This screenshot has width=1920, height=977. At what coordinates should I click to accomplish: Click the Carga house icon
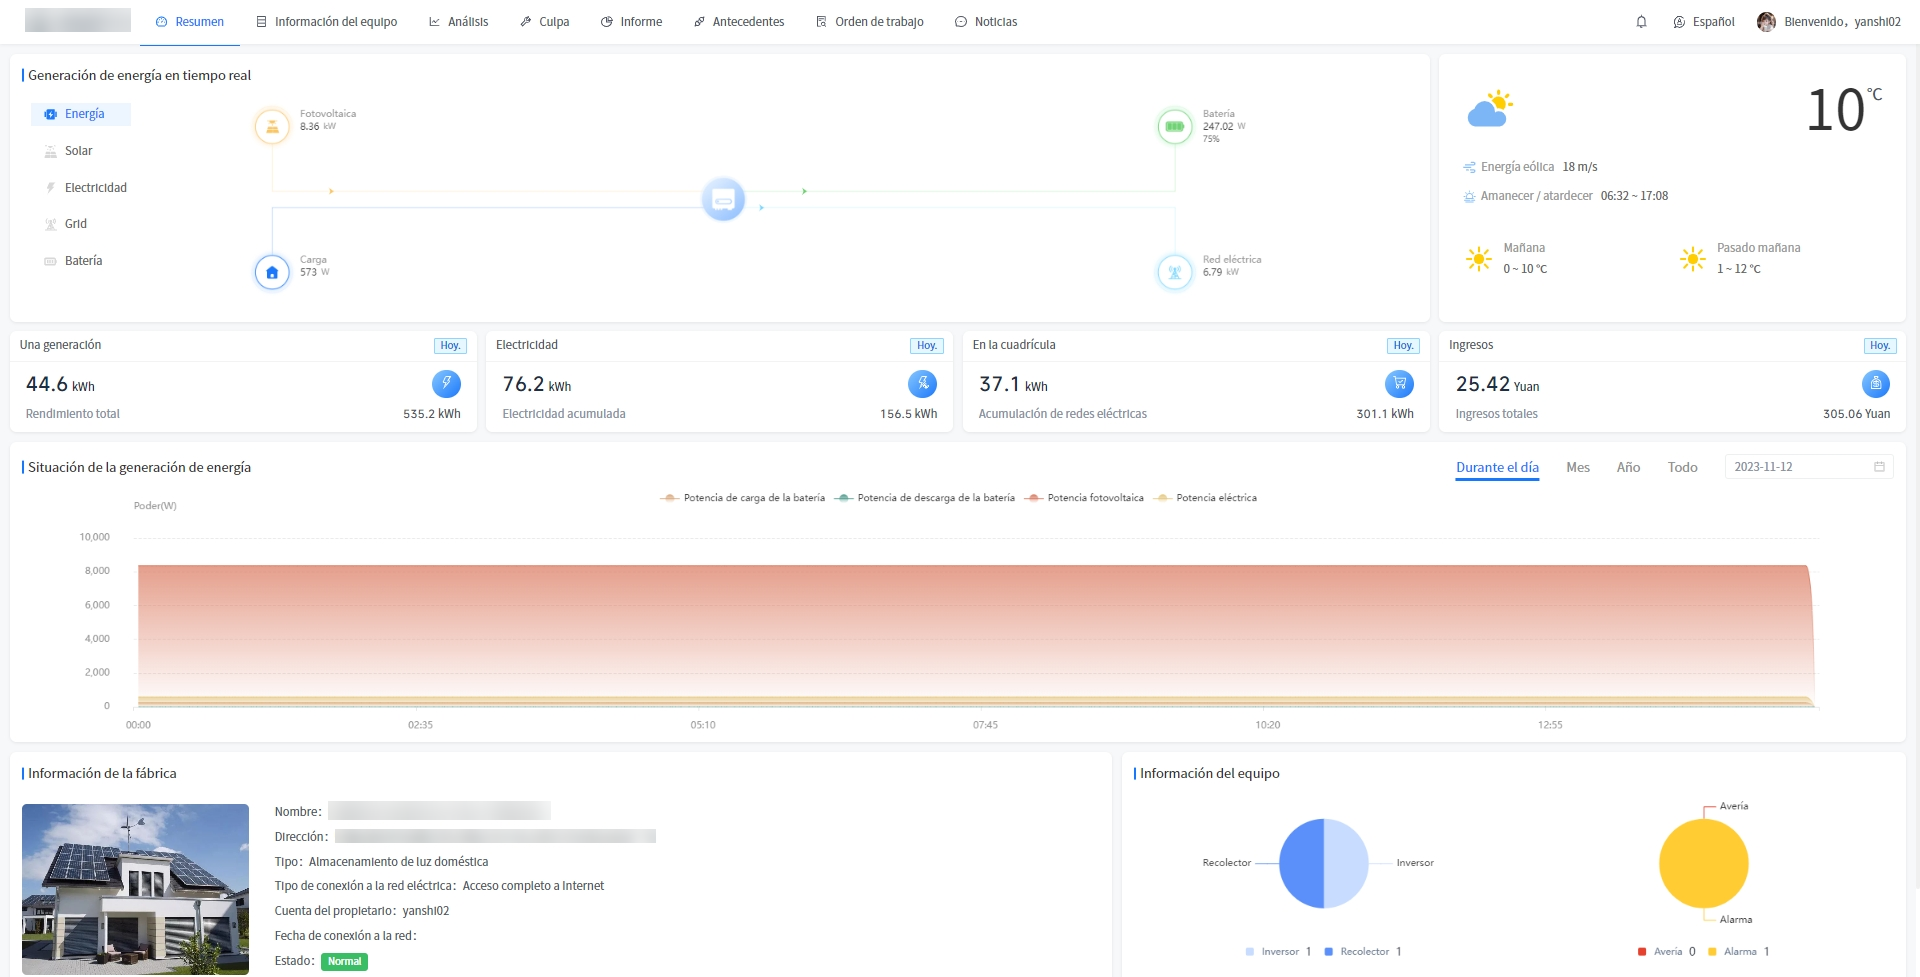point(272,272)
